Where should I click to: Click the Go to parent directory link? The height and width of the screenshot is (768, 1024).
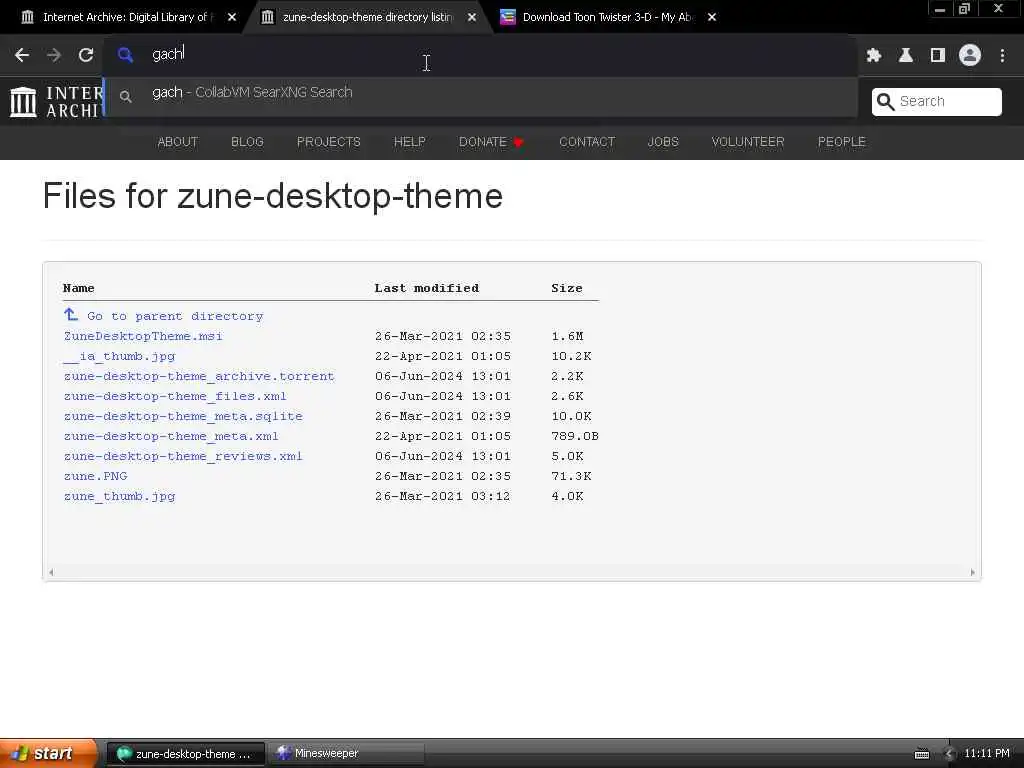coord(175,316)
